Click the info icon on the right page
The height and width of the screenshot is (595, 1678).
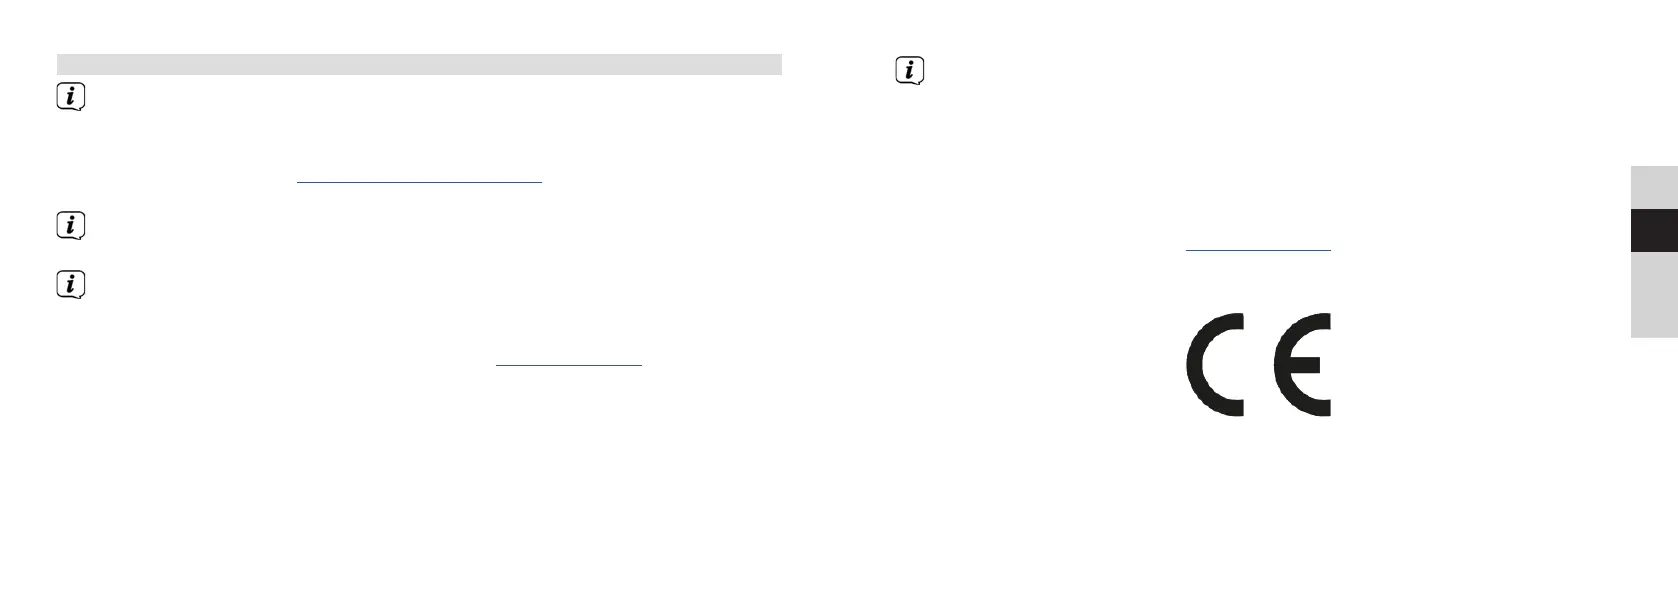point(909,70)
